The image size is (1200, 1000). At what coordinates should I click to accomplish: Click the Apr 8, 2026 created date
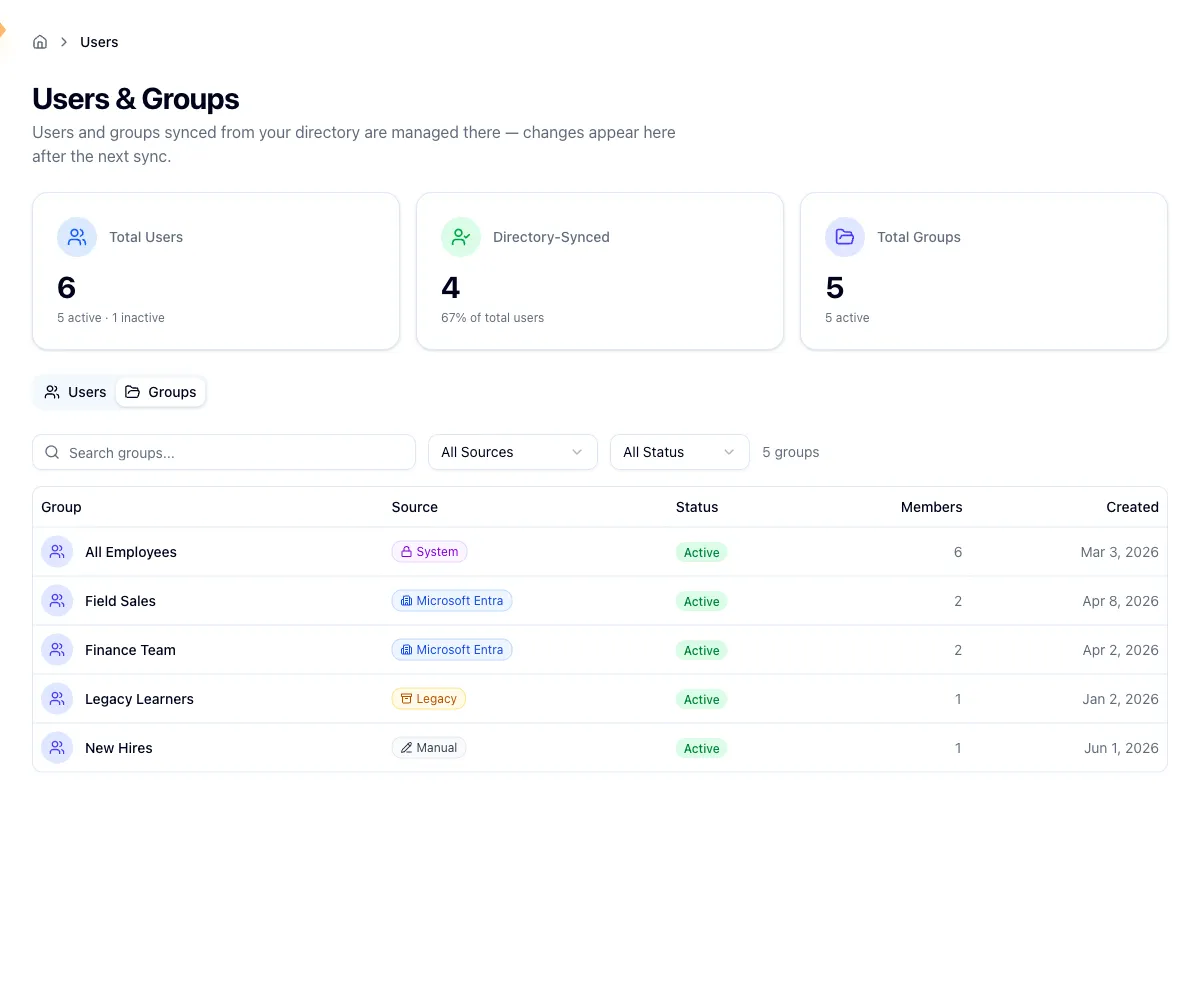click(x=1120, y=601)
